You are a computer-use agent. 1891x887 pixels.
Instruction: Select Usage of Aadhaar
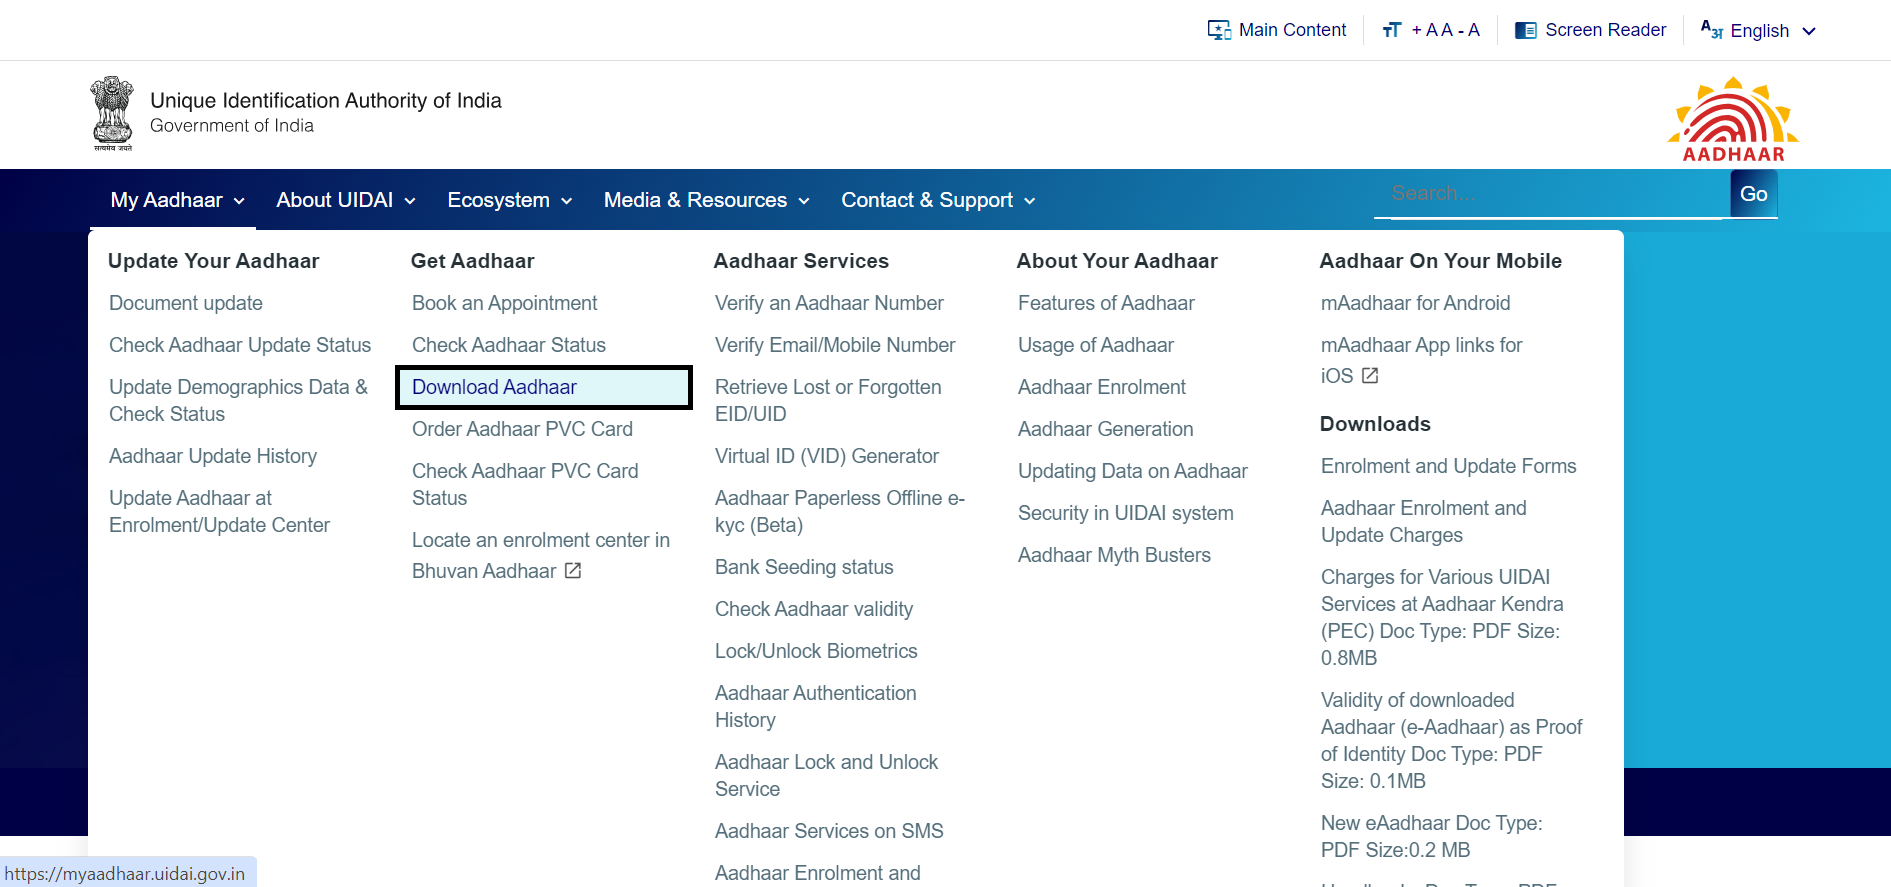pos(1096,345)
